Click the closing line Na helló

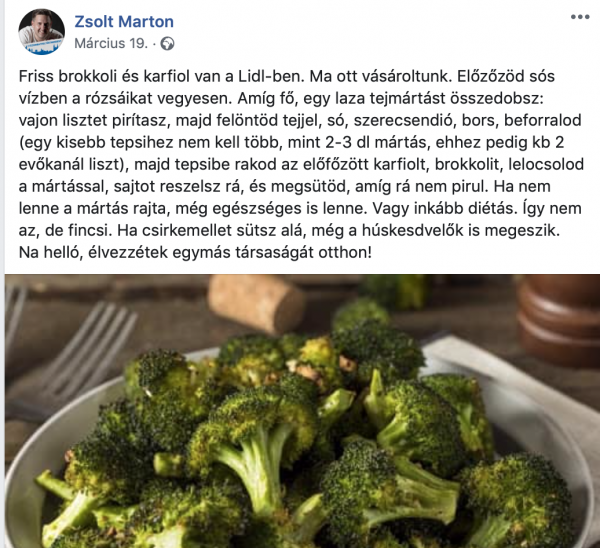pyautogui.click(x=195, y=253)
